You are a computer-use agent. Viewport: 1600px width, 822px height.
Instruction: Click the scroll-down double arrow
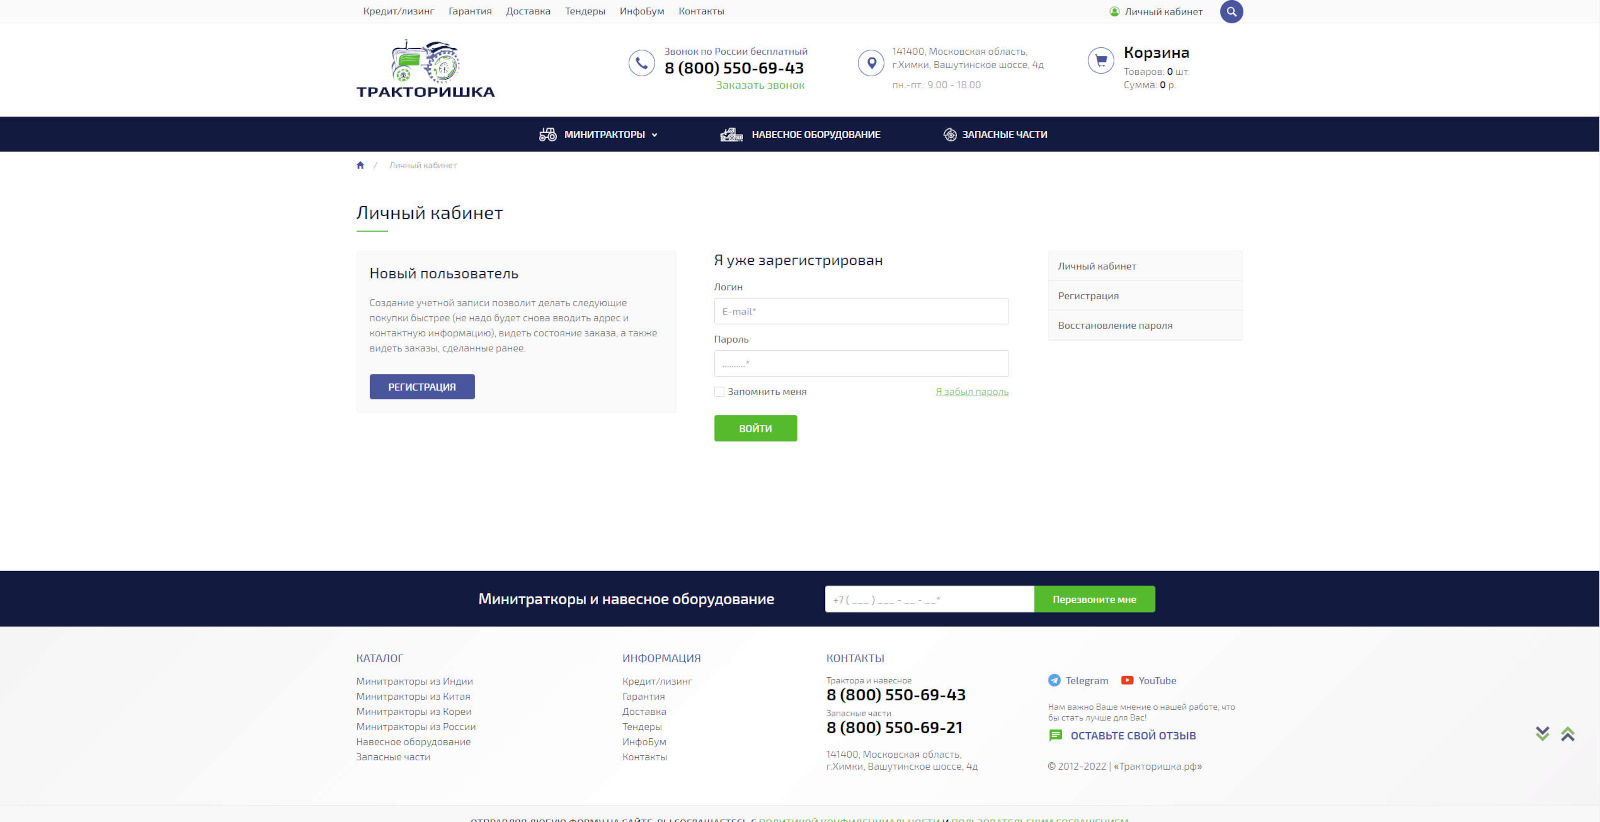pyautogui.click(x=1542, y=734)
